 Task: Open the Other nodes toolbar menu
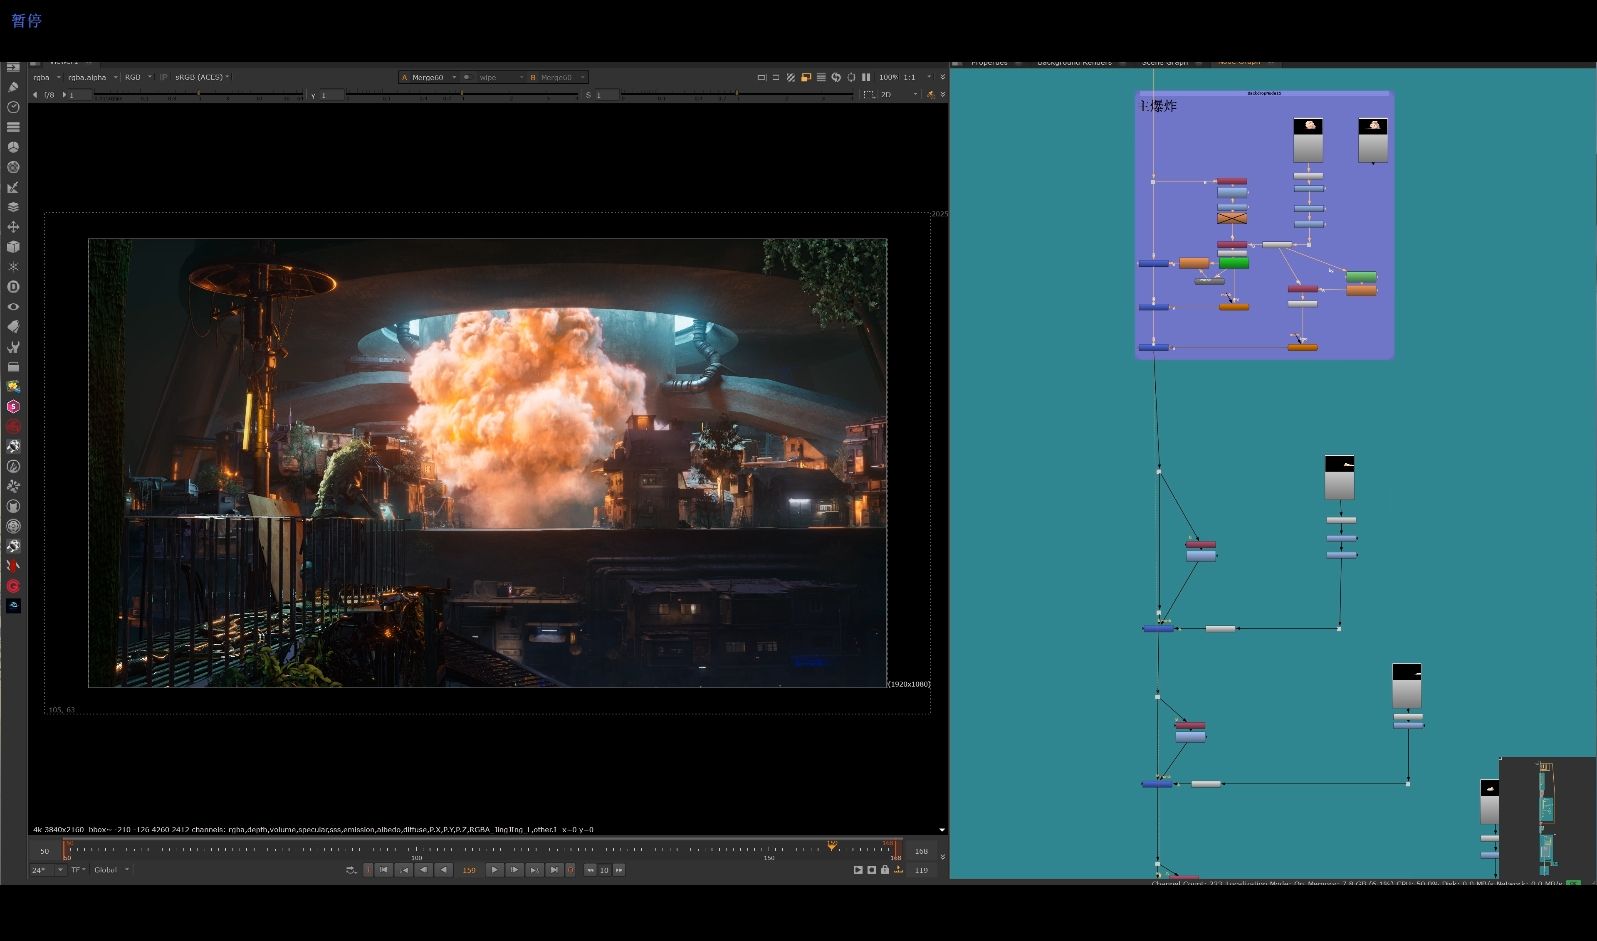[13, 367]
